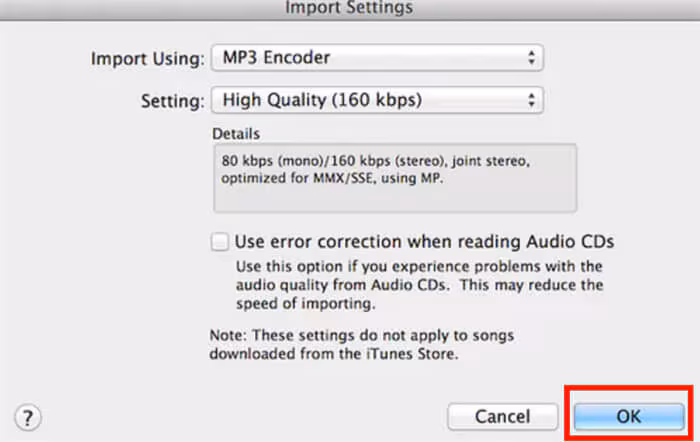Expand the Setting quality dropdown
This screenshot has height=442, width=700.
[x=376, y=100]
